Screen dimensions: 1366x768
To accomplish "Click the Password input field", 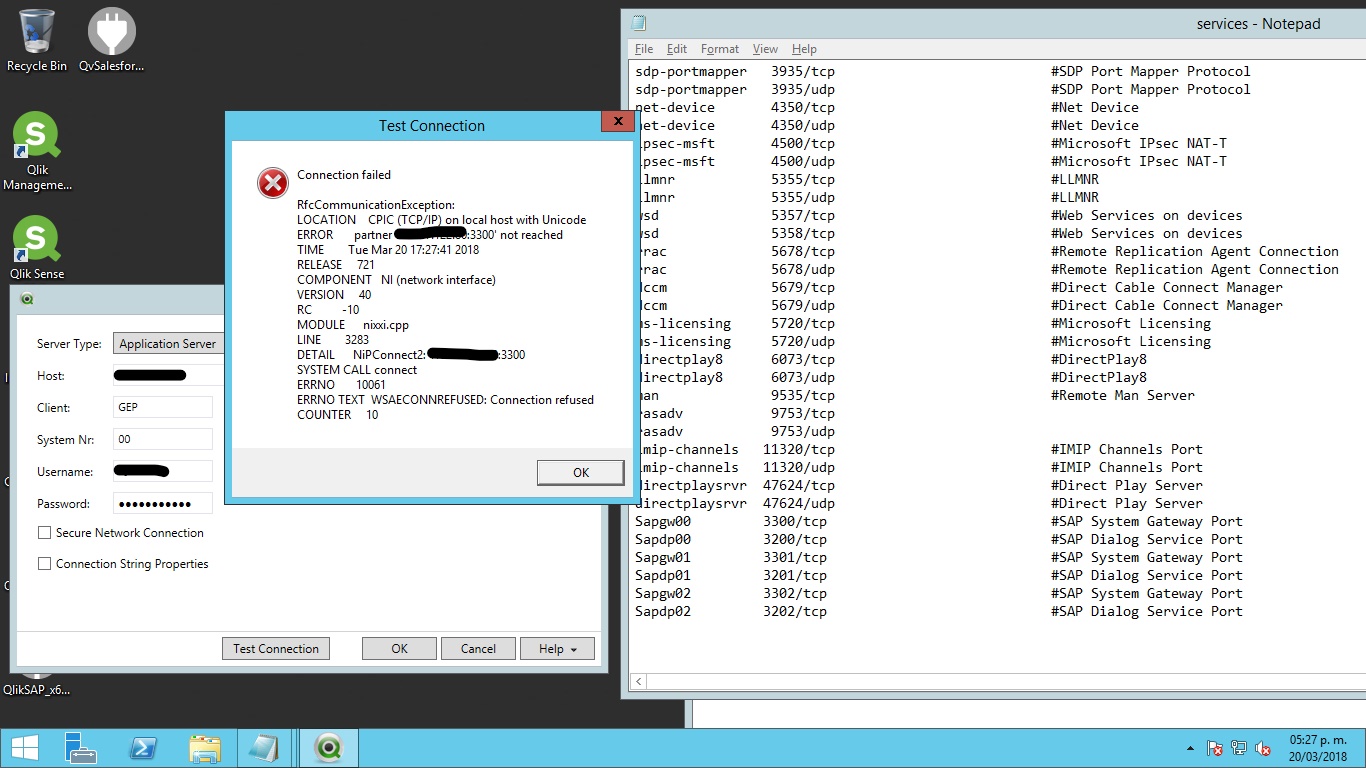I will 162,503.
